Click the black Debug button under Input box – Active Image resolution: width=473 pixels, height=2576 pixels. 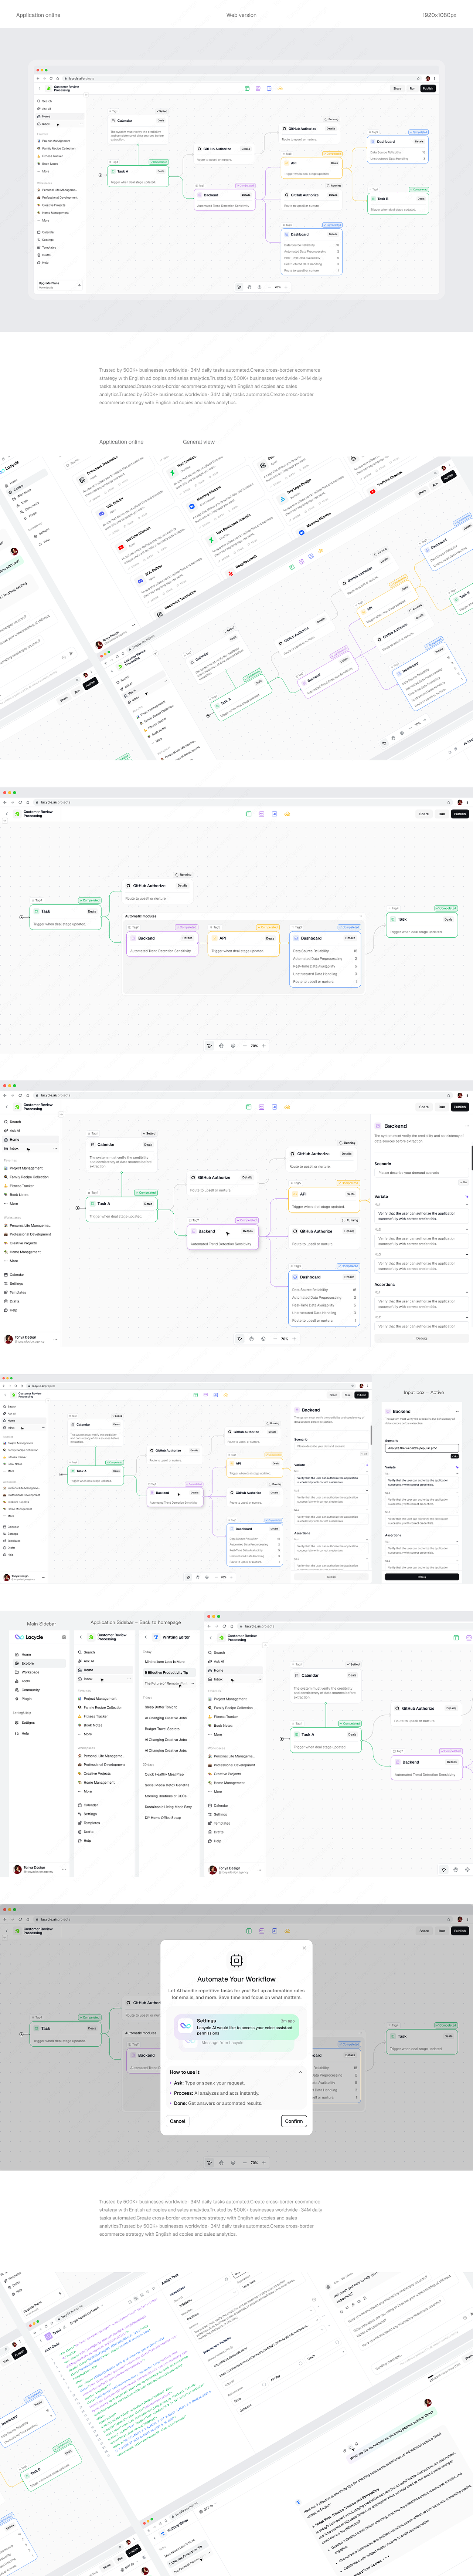click(422, 1577)
